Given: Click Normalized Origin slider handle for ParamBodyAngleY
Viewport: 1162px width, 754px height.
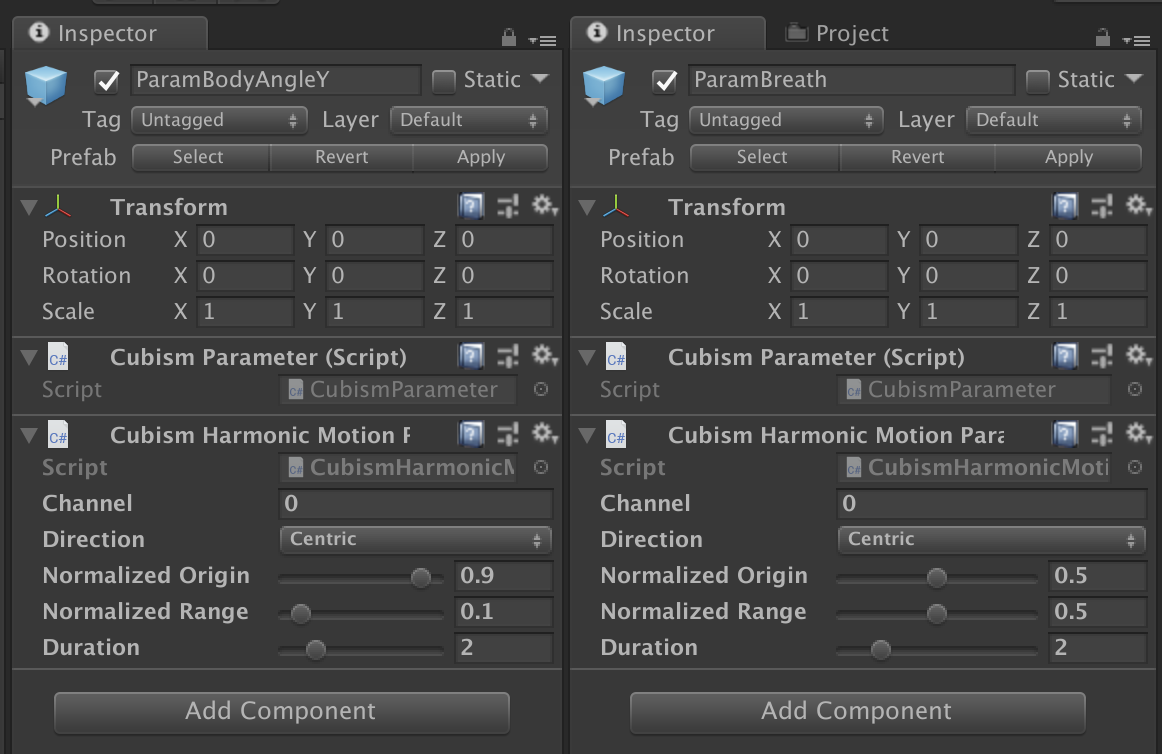Looking at the screenshot, I should click(x=421, y=577).
